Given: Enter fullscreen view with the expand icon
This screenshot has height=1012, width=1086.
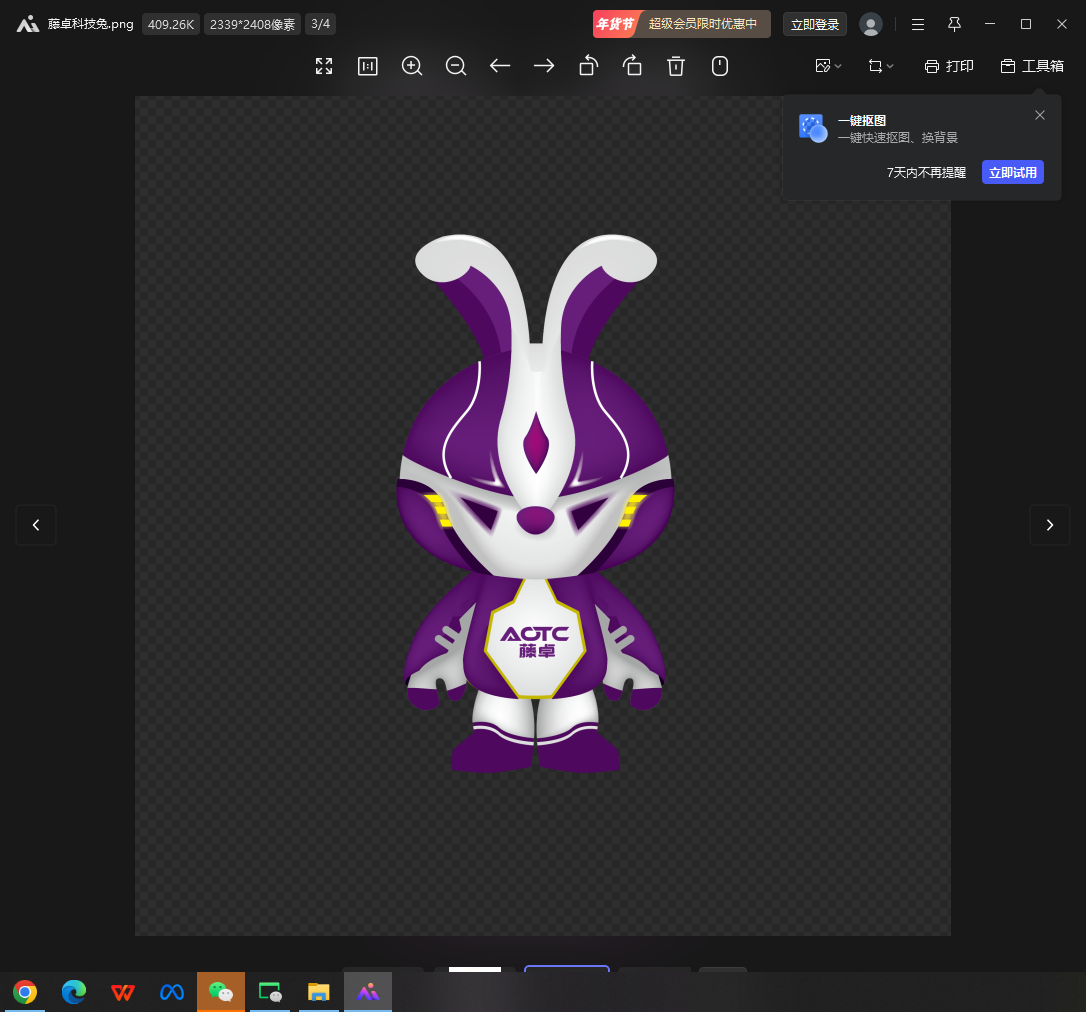Looking at the screenshot, I should pyautogui.click(x=323, y=66).
